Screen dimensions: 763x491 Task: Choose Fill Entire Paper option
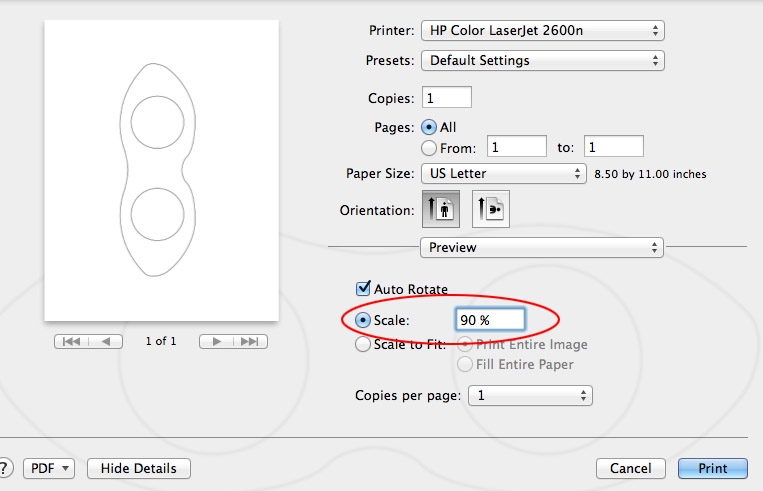pos(465,364)
